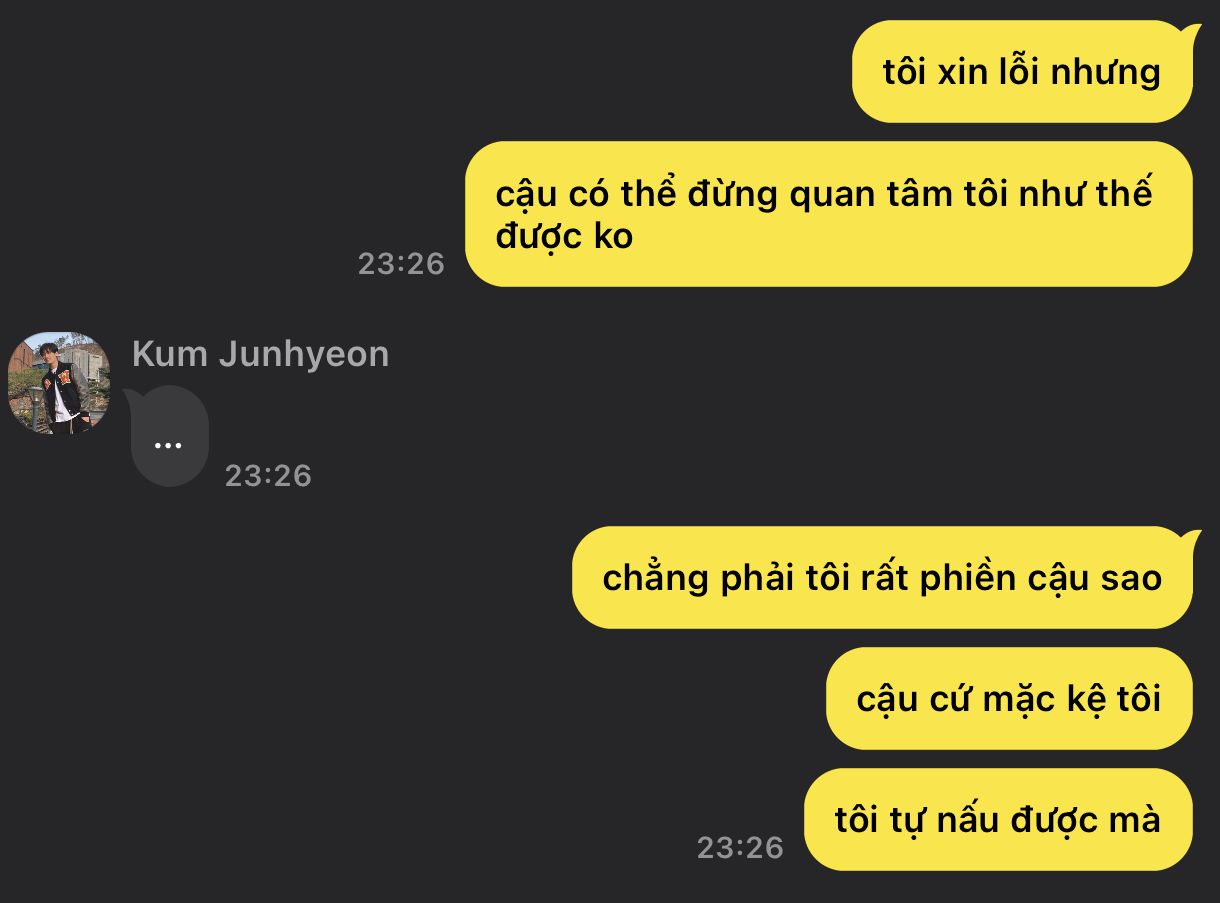Click the word "xin" in the top message
This screenshot has height=903, width=1220.
(963, 72)
